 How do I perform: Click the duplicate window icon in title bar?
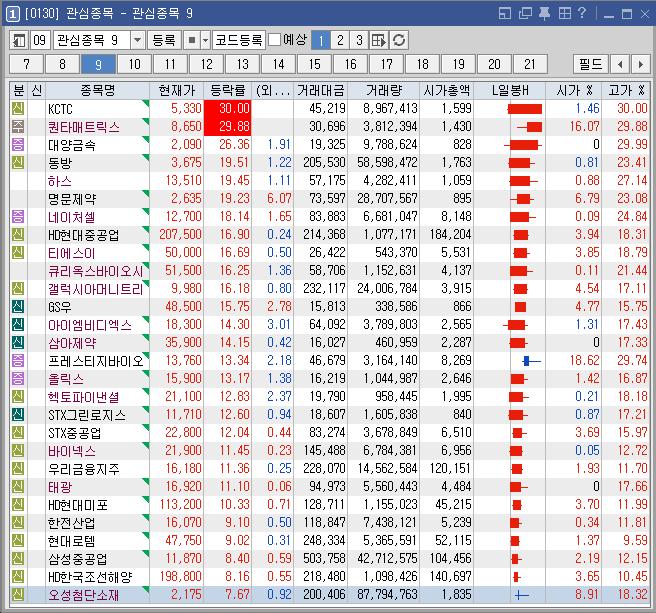(525, 14)
